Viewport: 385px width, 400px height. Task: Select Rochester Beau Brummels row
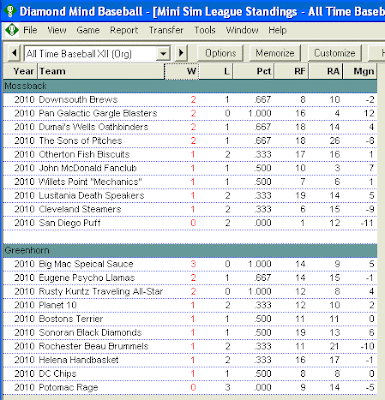tap(190, 346)
